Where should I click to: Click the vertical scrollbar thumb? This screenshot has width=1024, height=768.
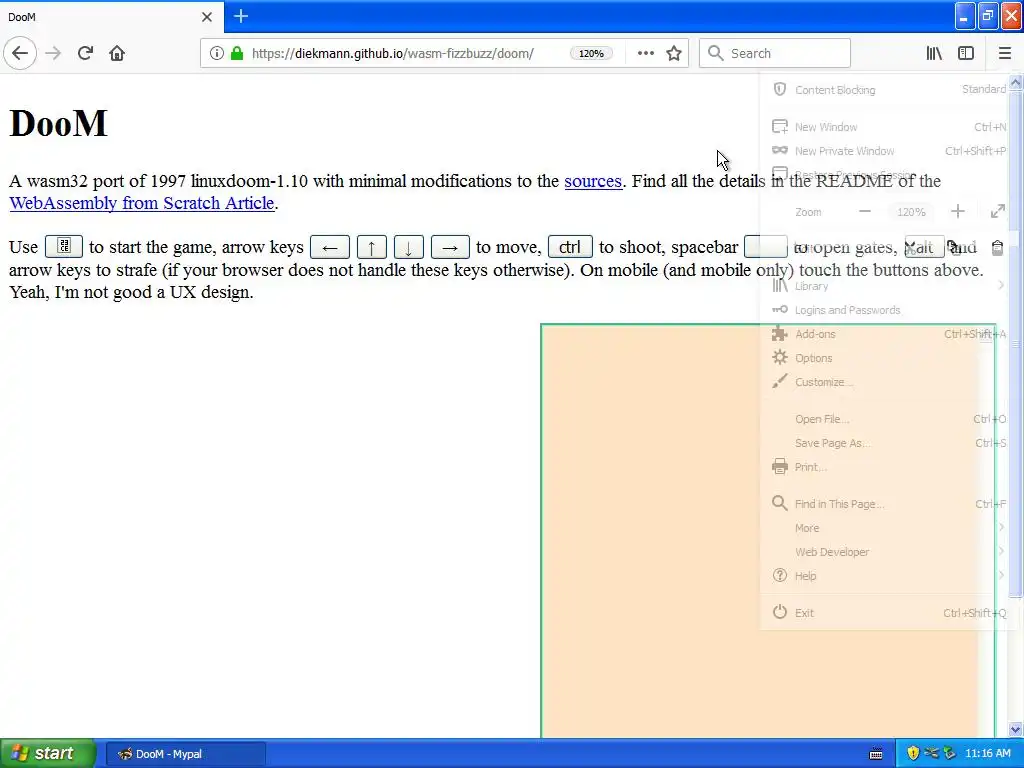pyautogui.click(x=1016, y=344)
